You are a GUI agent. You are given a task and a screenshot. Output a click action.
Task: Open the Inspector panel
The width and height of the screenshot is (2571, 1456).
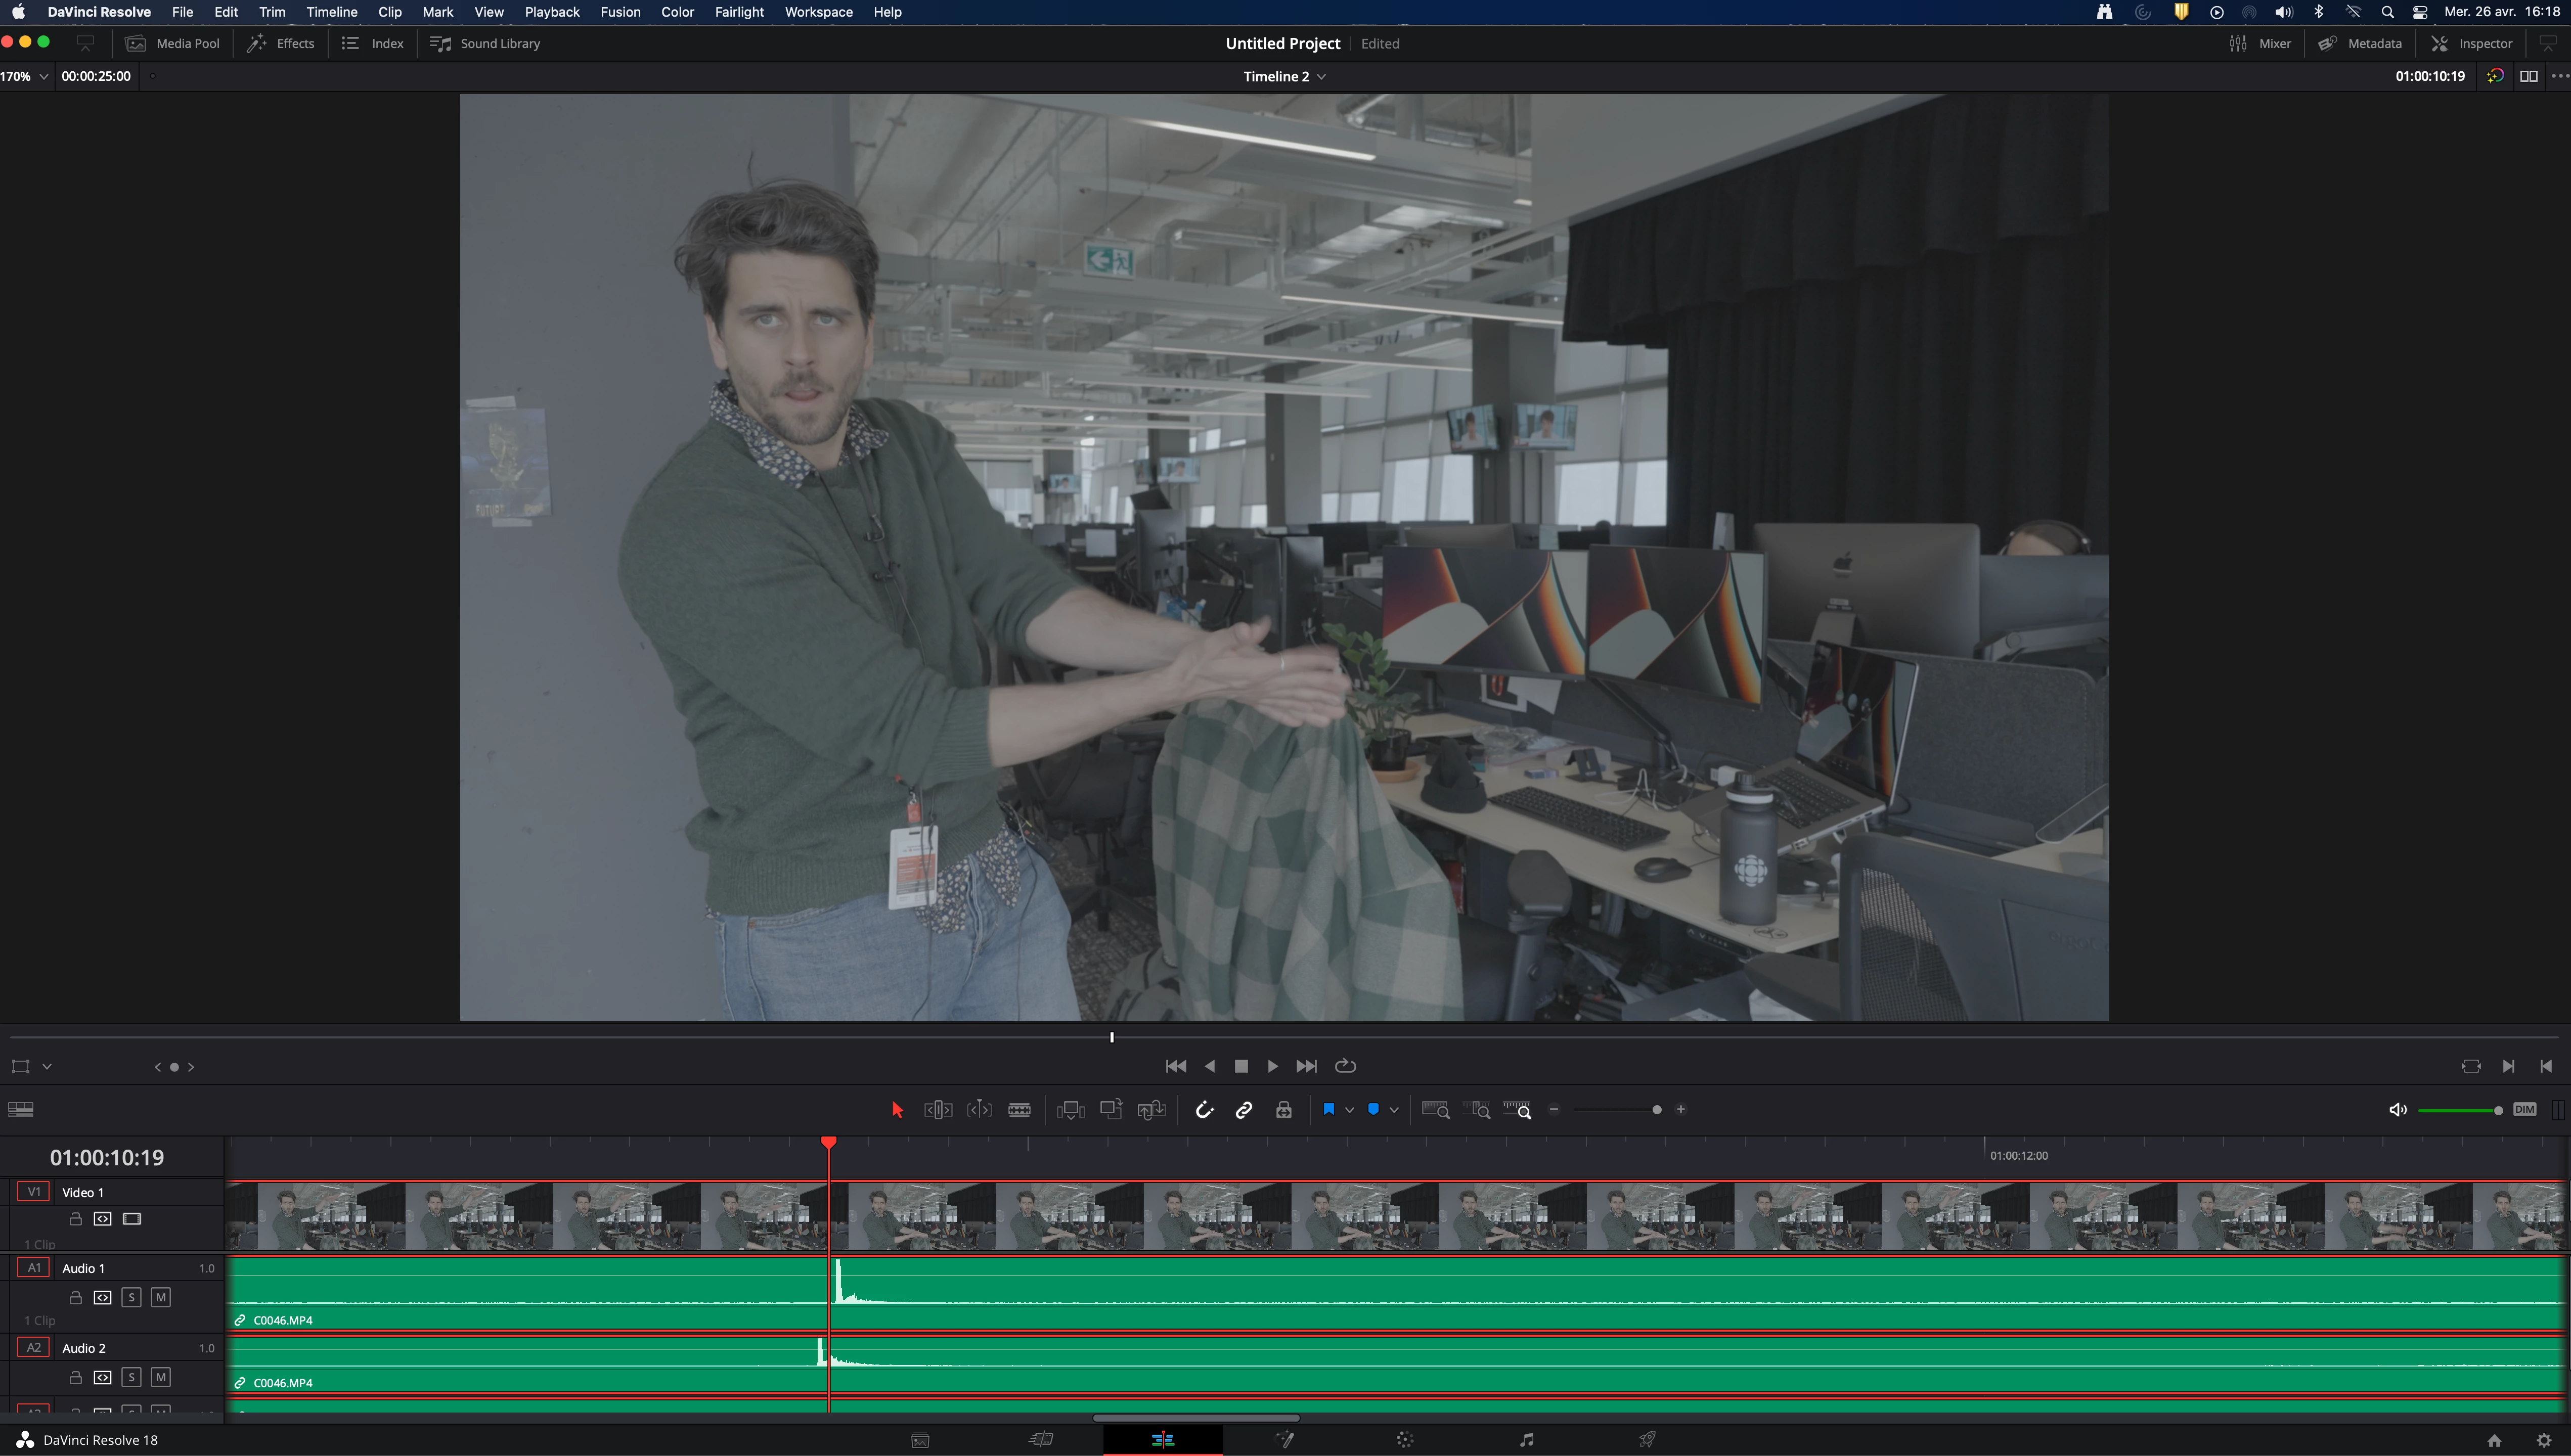2471,43
